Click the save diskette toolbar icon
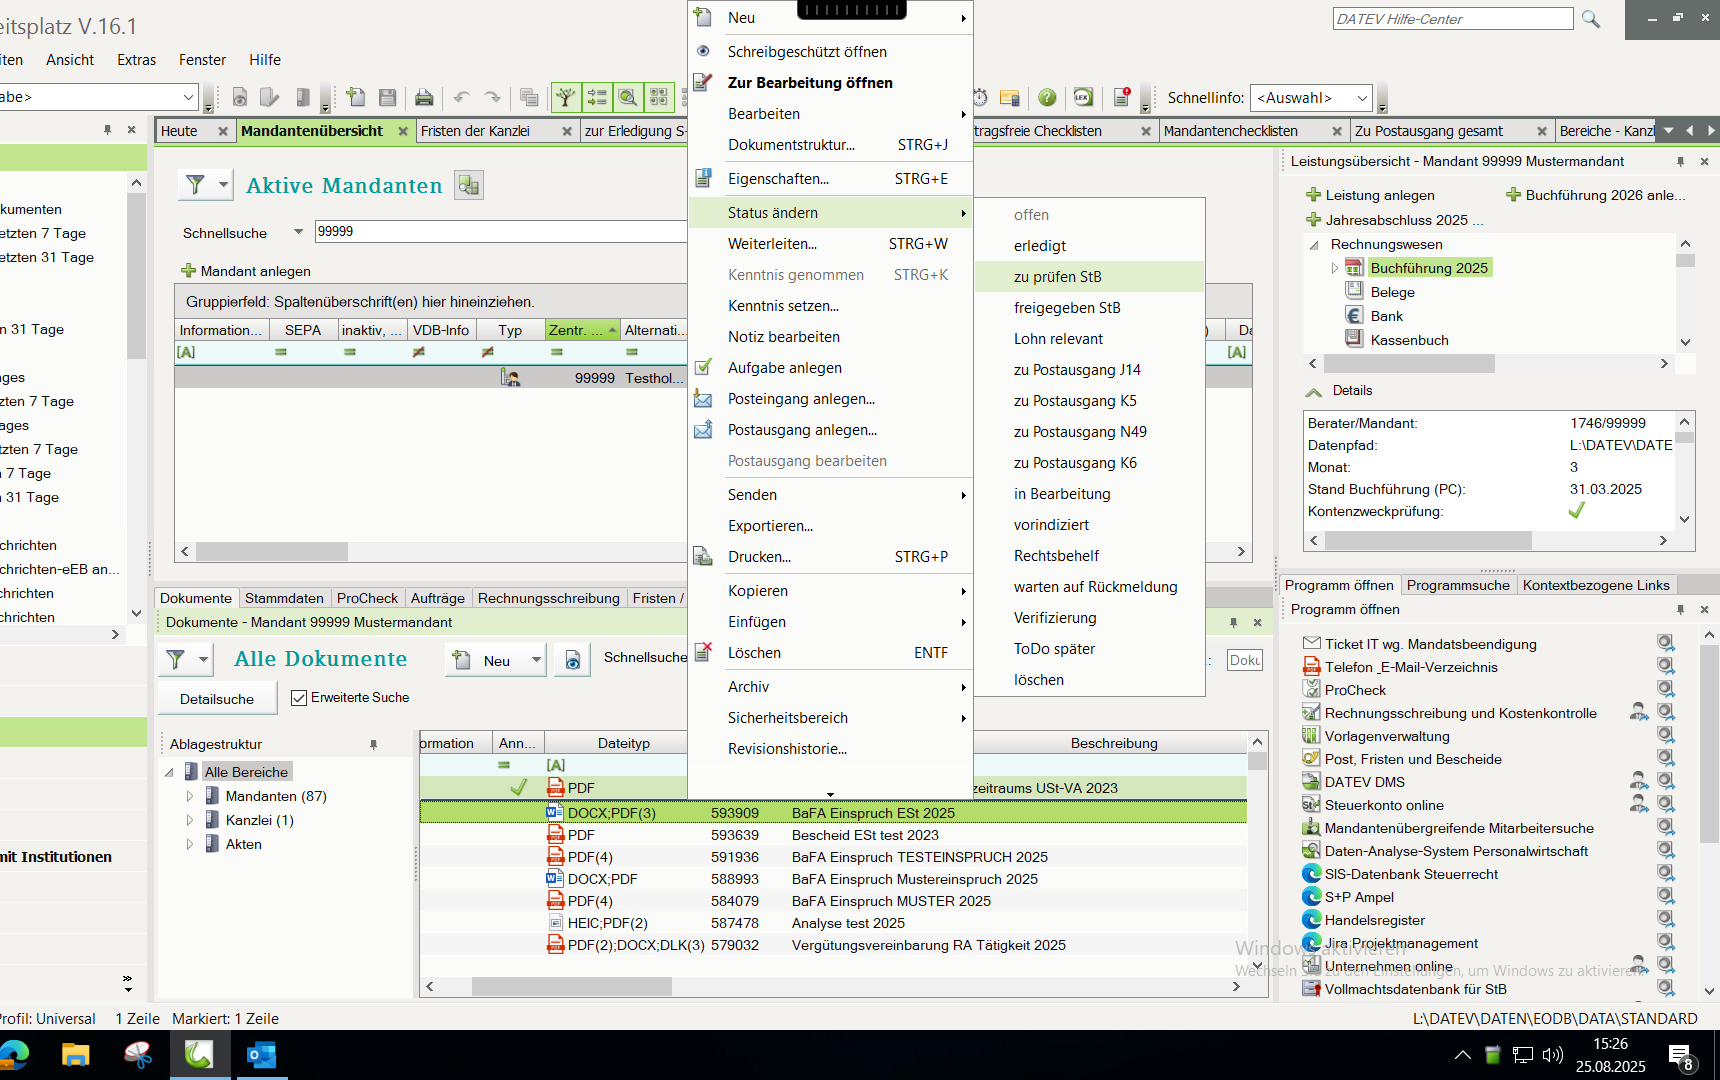The width and height of the screenshot is (1720, 1080). click(388, 97)
